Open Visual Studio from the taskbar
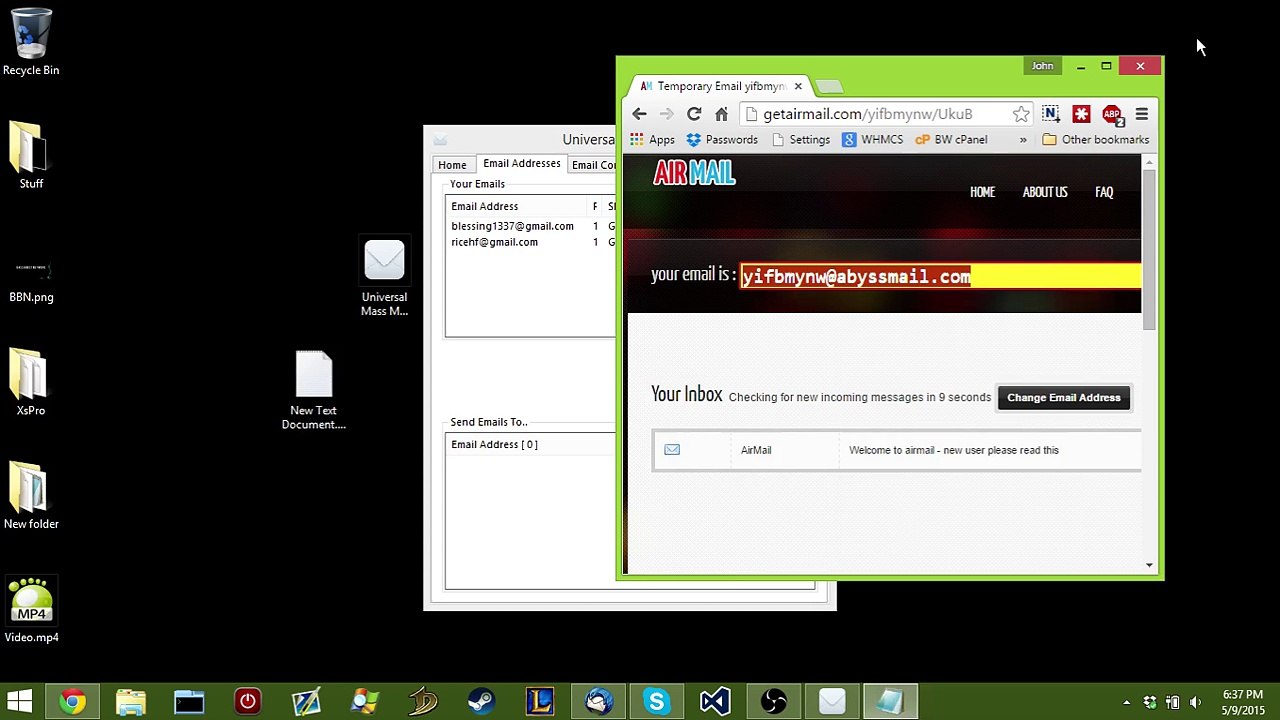The height and width of the screenshot is (720, 1280). coord(715,702)
